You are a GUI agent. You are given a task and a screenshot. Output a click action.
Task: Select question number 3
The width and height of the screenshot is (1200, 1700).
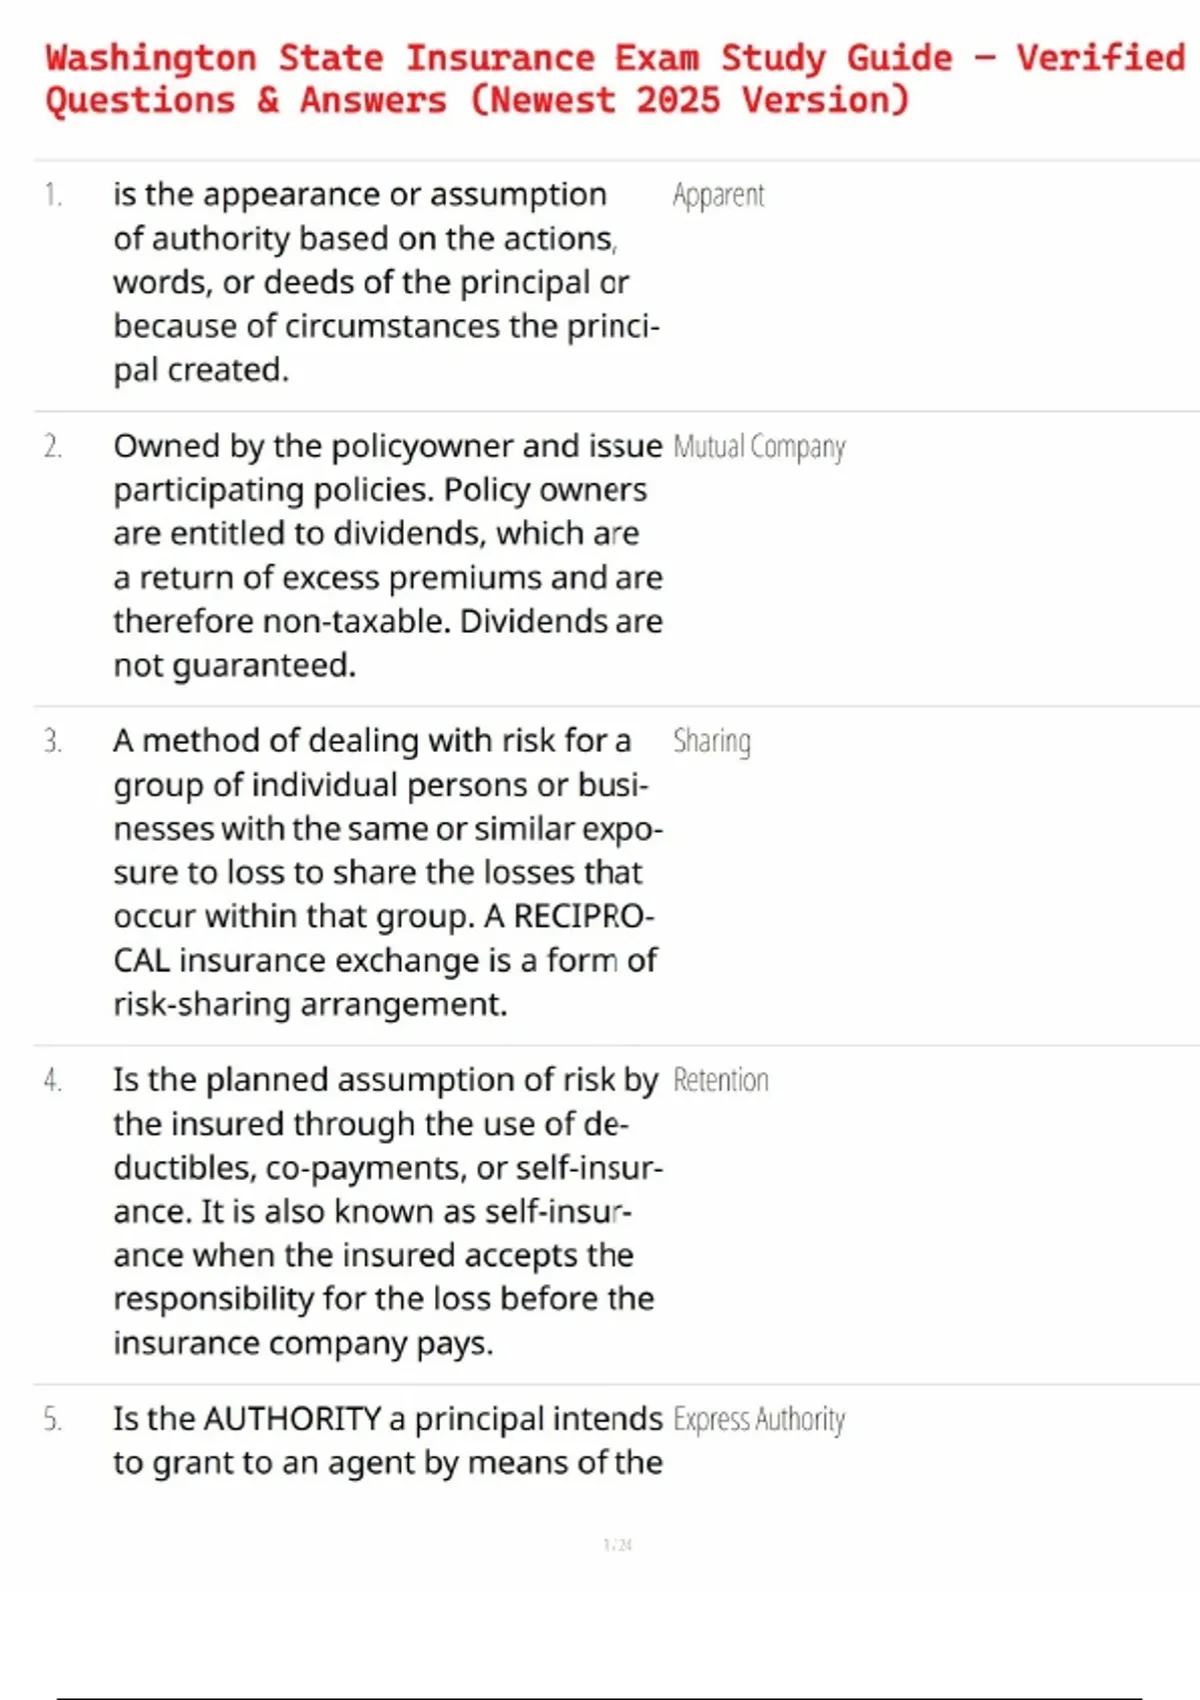(53, 741)
